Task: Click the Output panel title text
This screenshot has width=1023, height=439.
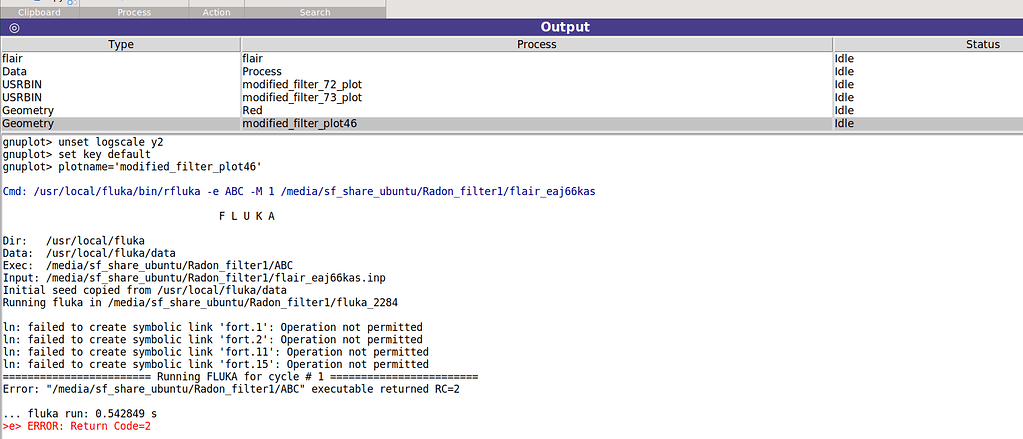Action: tap(565, 28)
